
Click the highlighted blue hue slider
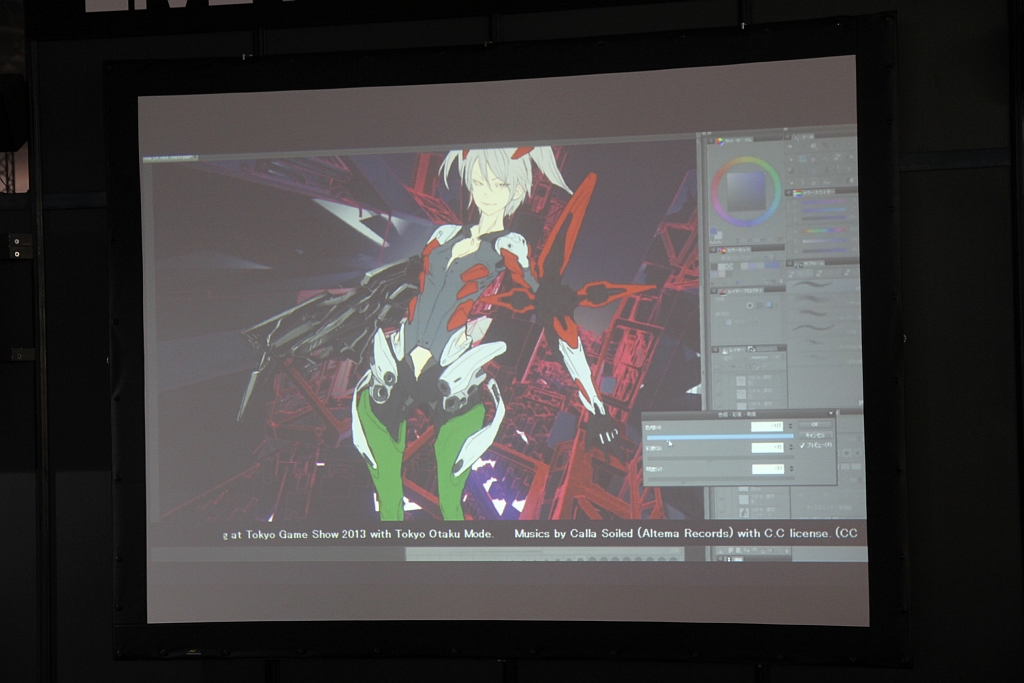point(720,437)
